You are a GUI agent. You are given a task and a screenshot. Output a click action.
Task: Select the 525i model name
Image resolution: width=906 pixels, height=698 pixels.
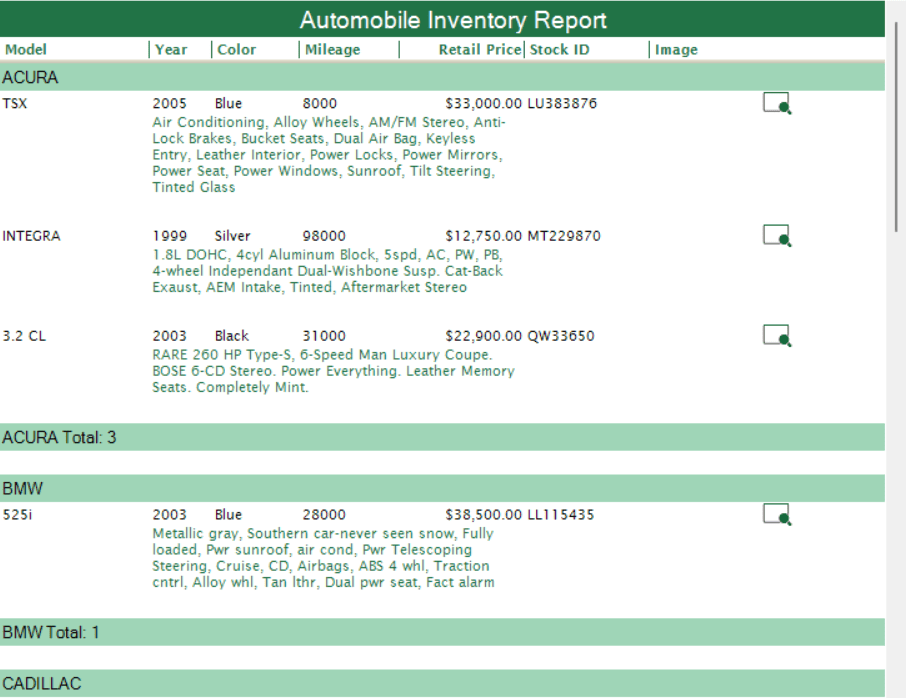(17, 514)
